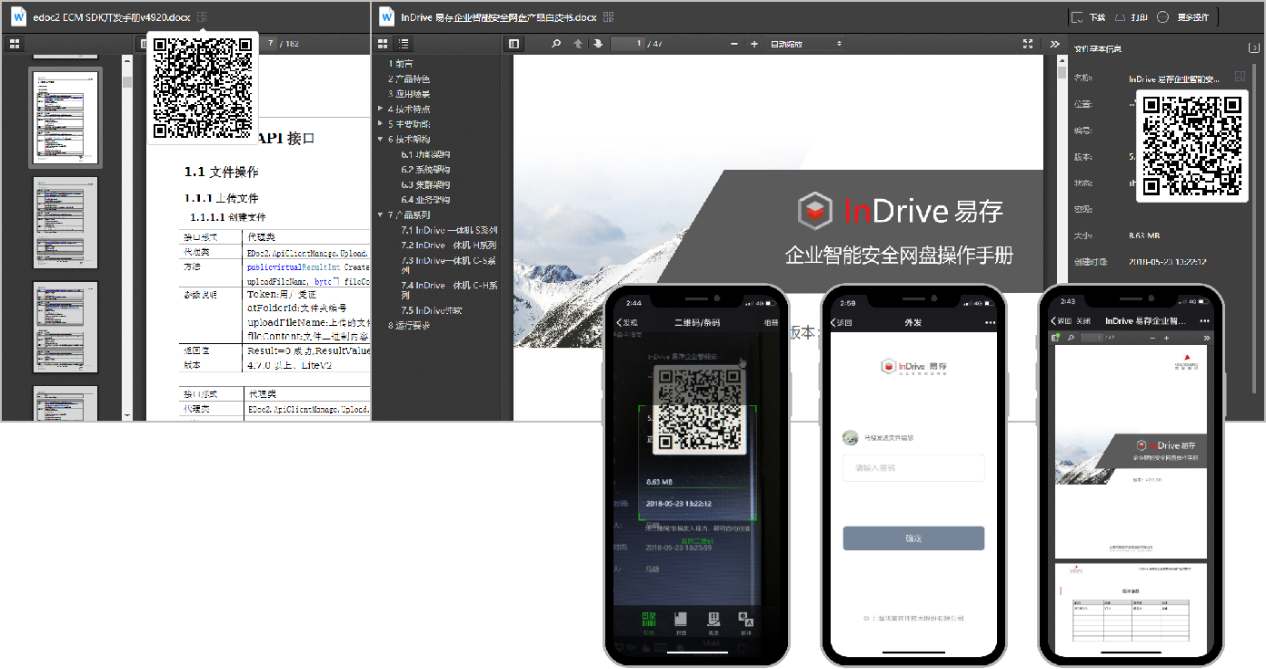The height and width of the screenshot is (669, 1266).
Task: Tap the three-dot menu on InDrive preview phone
Action: (x=1207, y=320)
